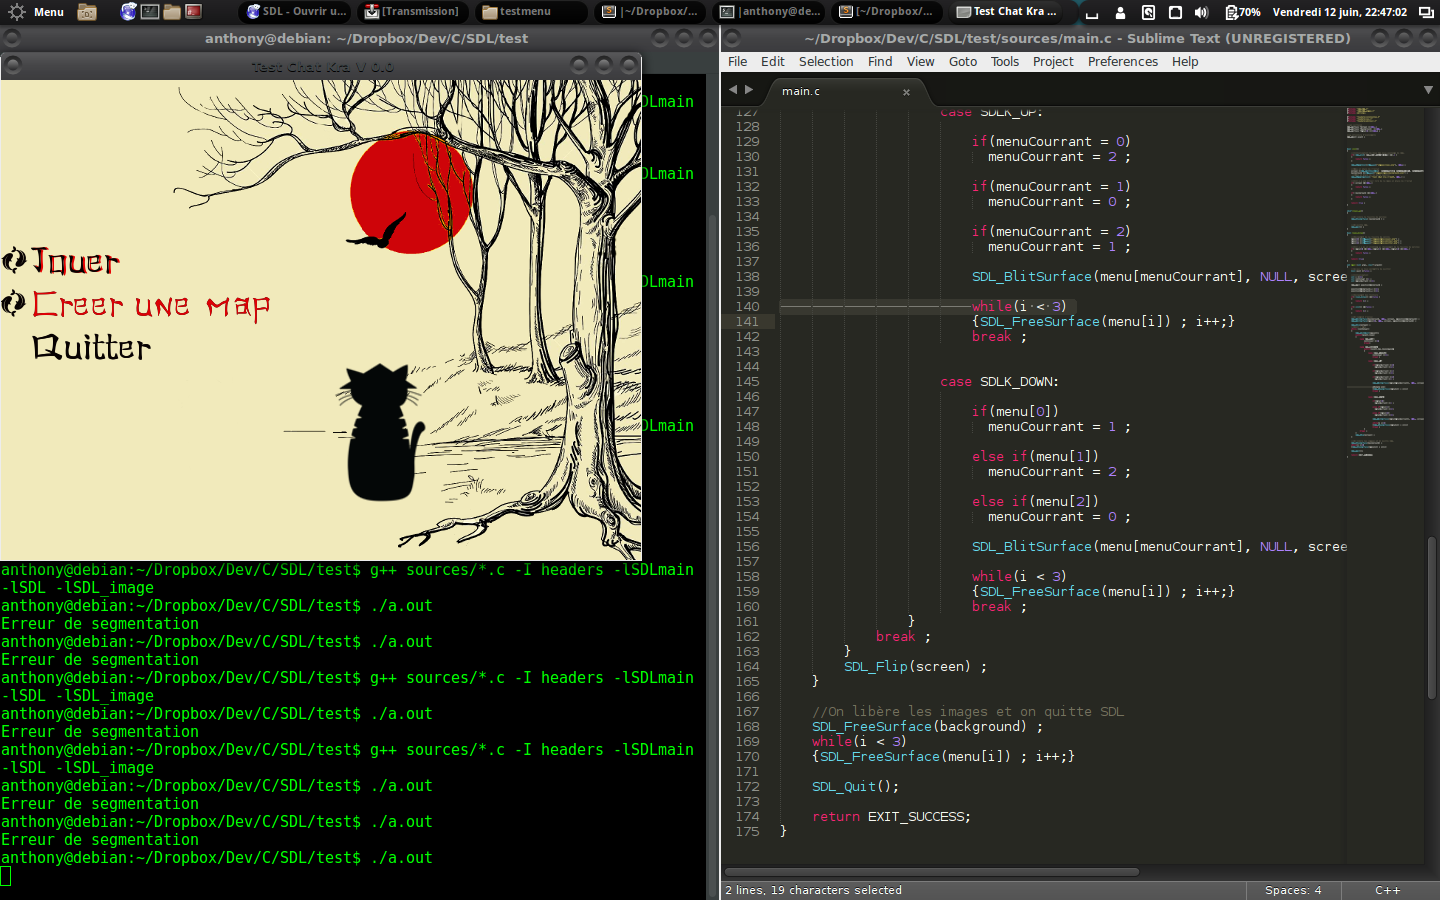Image resolution: width=1440 pixels, height=900 pixels.
Task: Open the Tools menu in Sublime Text
Action: [1005, 61]
